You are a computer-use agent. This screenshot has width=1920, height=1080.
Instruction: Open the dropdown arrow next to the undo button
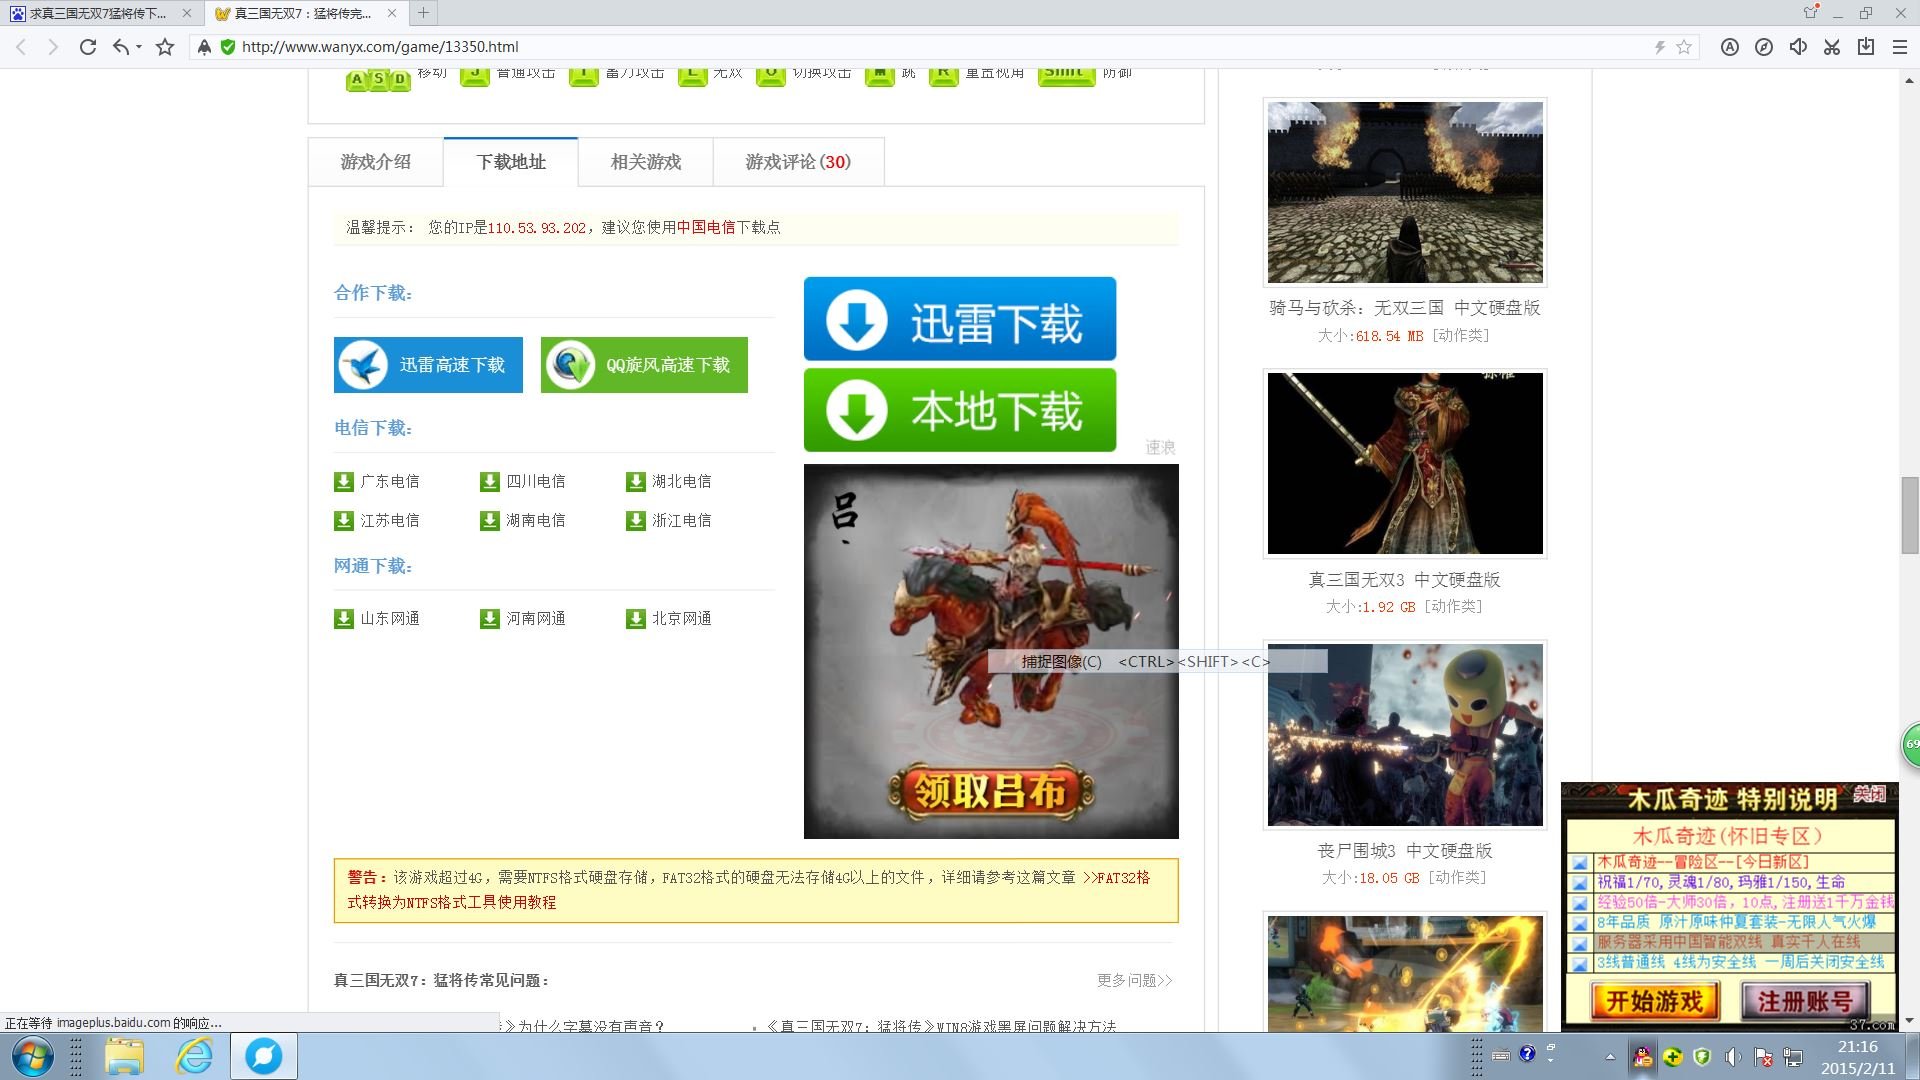[138, 46]
